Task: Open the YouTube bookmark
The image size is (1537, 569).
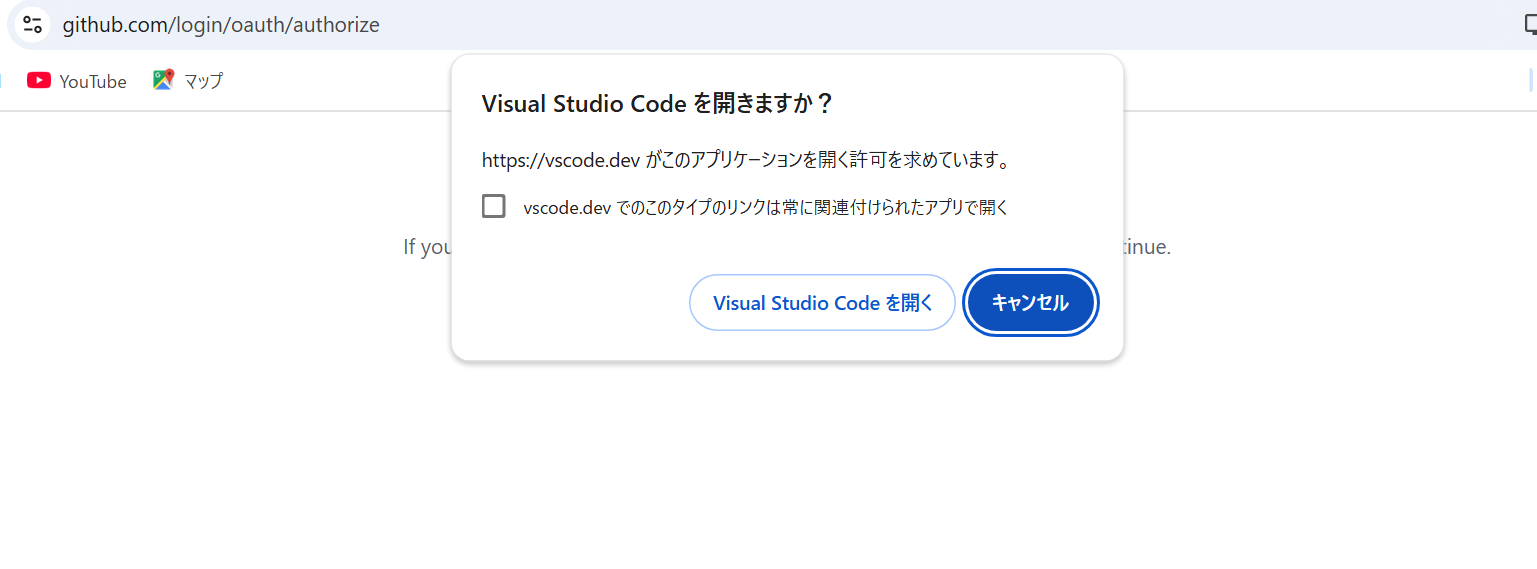Action: pyautogui.click(x=77, y=81)
